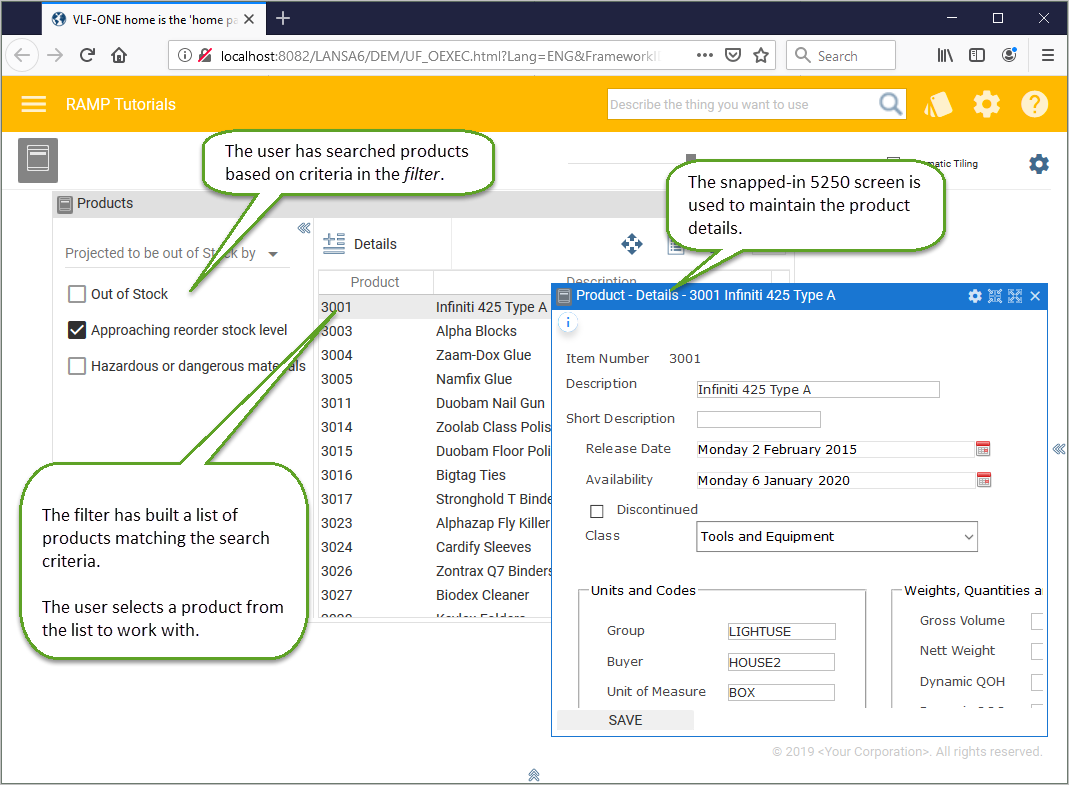Click the four-arrow move icon in the Details bar
Image resolution: width=1069 pixels, height=785 pixels.
632,243
